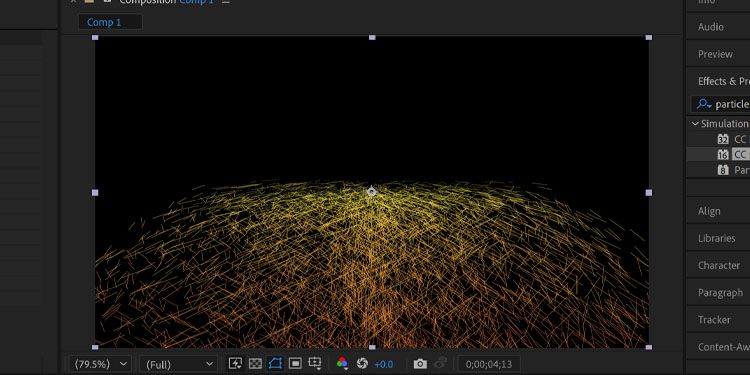750x375 pixels.
Task: Open the effects search magnifier dropdown
Action: (704, 104)
